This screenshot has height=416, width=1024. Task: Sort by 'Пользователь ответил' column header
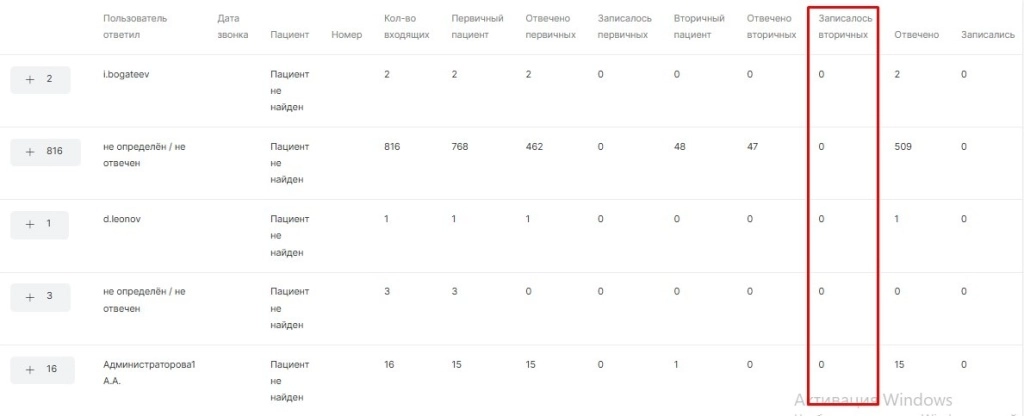tap(136, 27)
